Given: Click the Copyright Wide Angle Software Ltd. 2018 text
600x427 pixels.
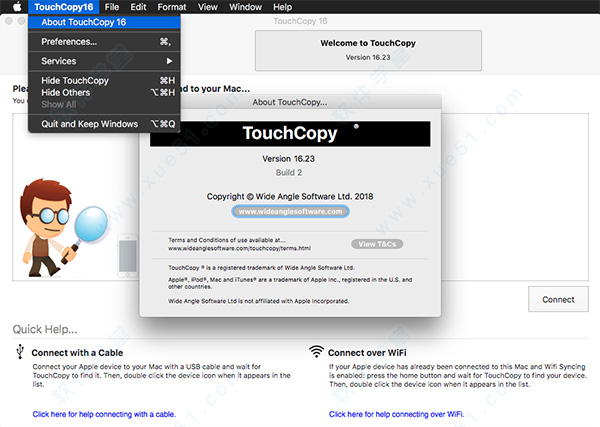Looking at the screenshot, I should coord(290,196).
